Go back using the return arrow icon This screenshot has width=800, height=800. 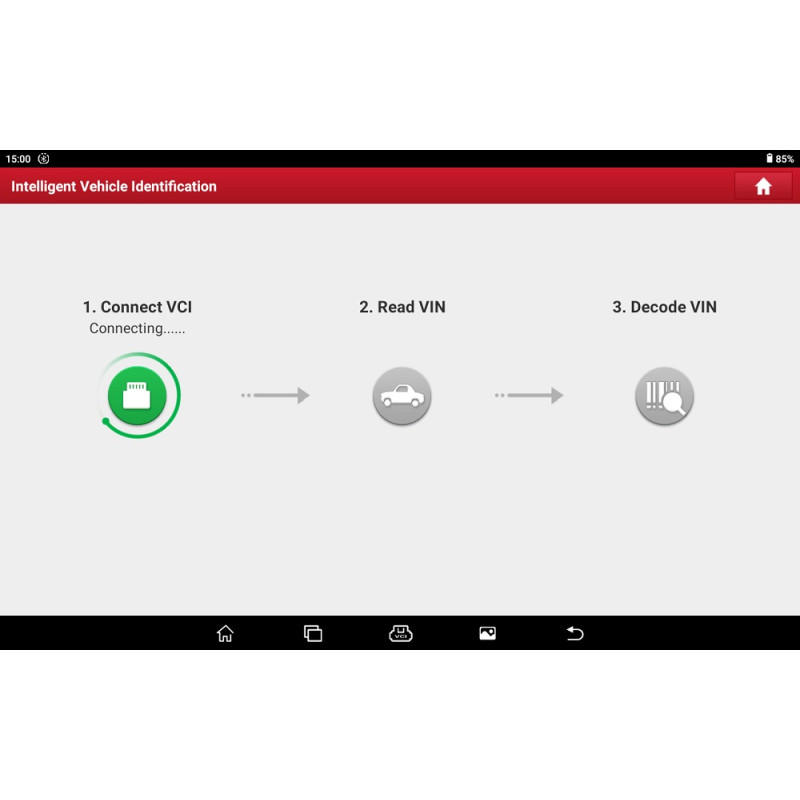(x=575, y=633)
